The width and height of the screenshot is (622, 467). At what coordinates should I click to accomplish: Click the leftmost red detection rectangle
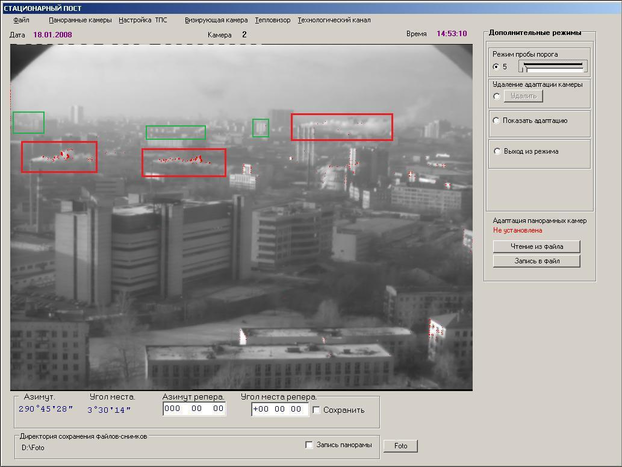click(x=59, y=157)
